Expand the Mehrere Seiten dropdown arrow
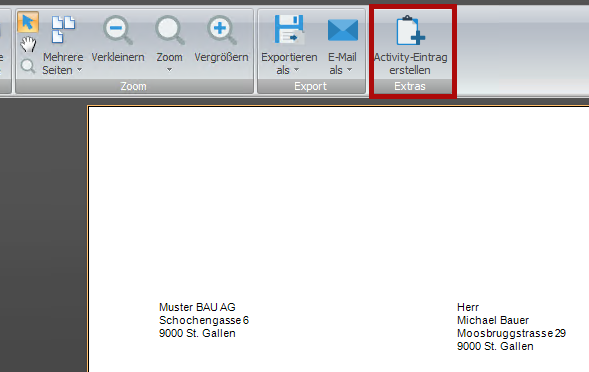This screenshot has height=372, width=589. pyautogui.click(x=79, y=70)
